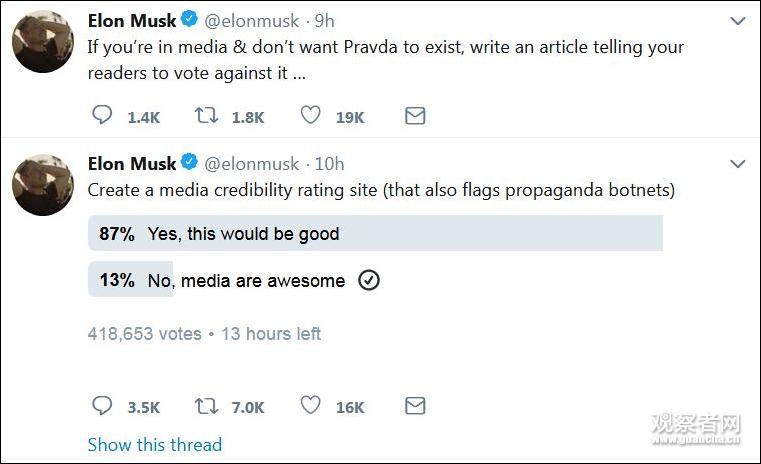Open @elonmusk handle on the poll tweet
The height and width of the screenshot is (464, 761).
(x=252, y=164)
